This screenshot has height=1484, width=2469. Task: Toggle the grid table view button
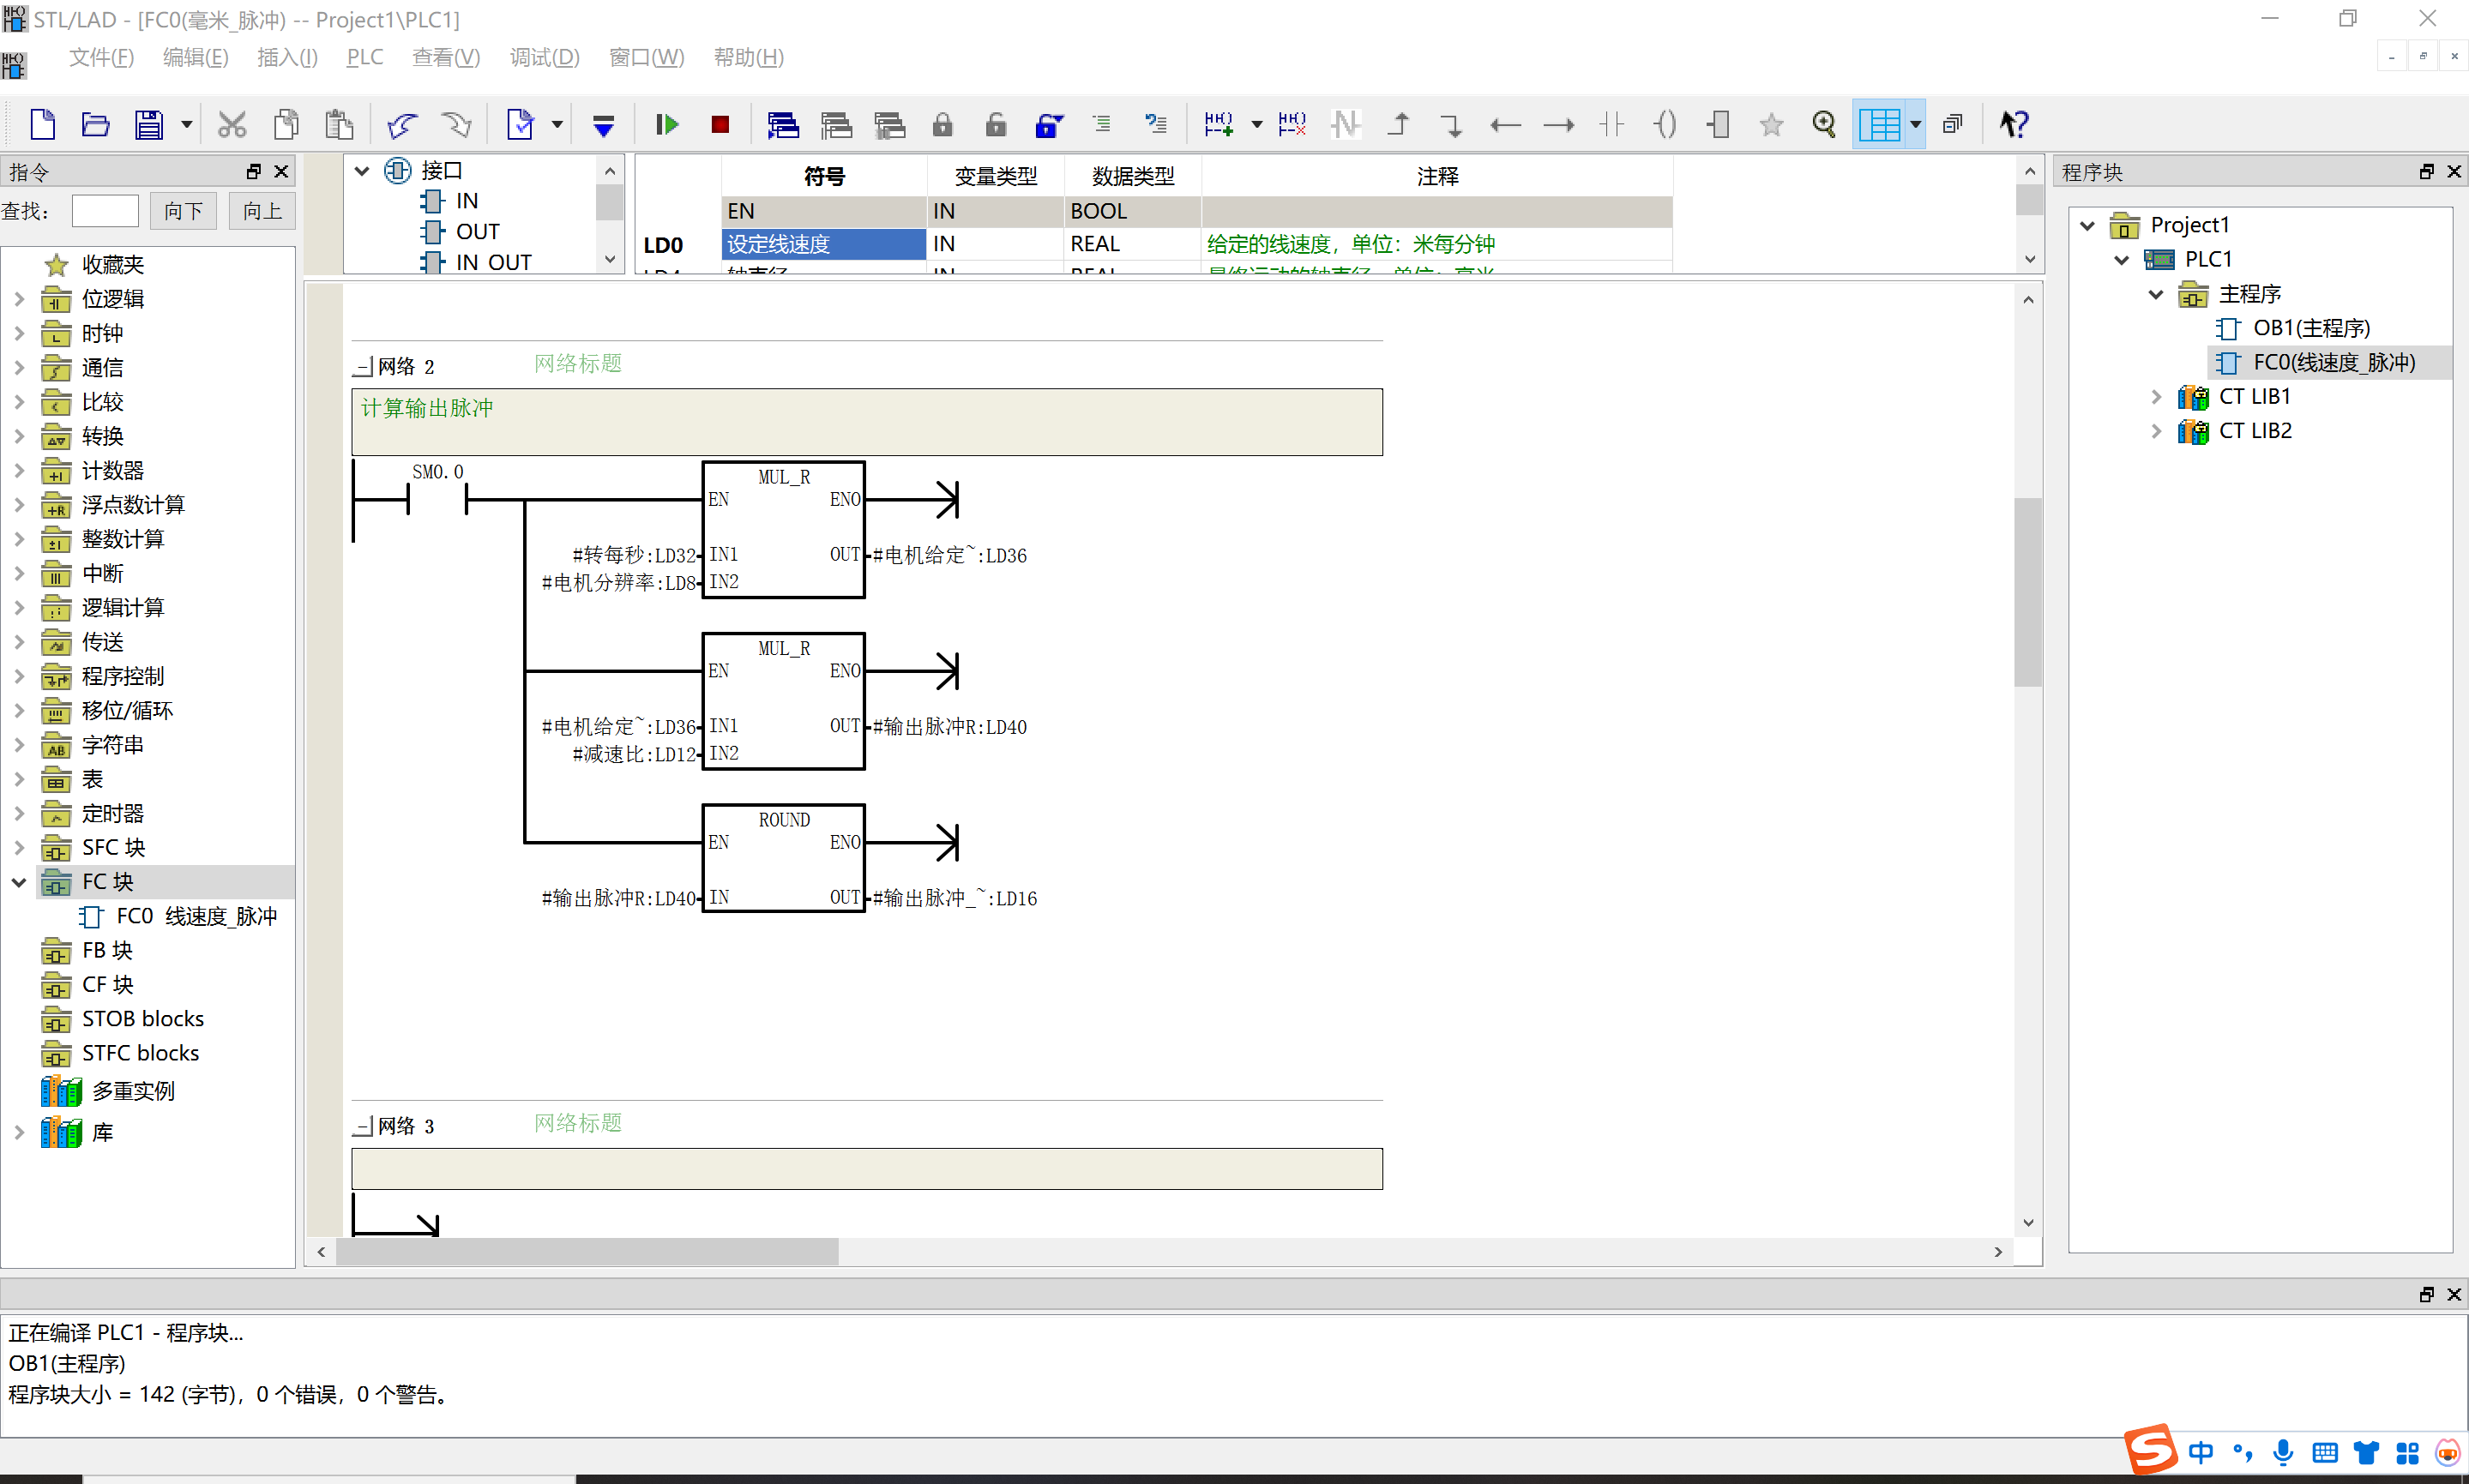[1879, 125]
